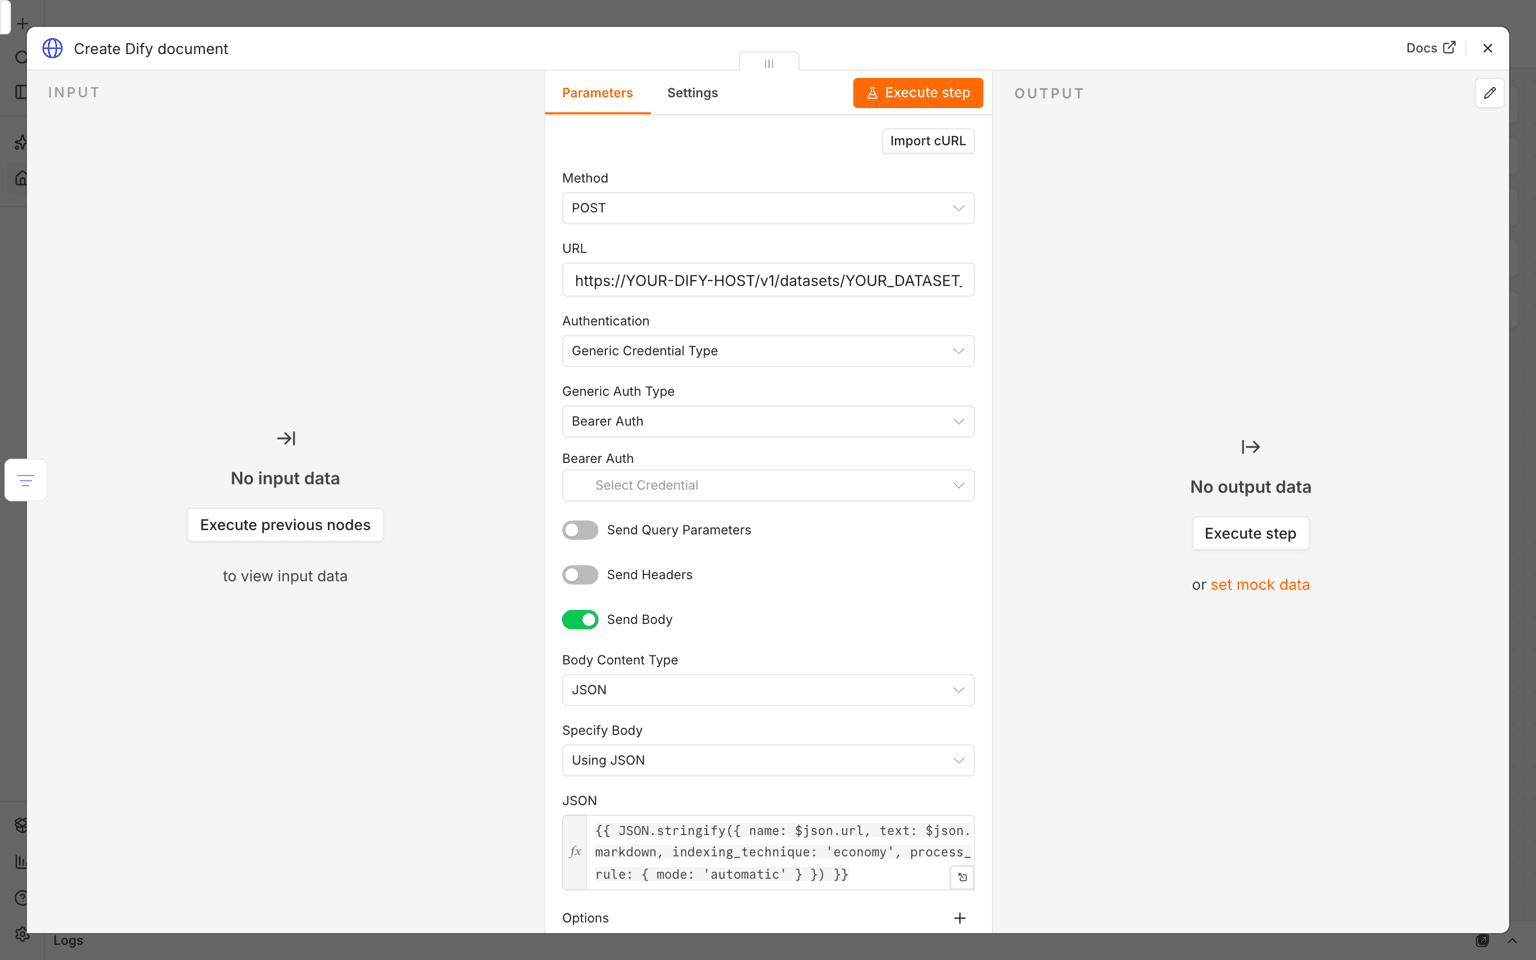The width and height of the screenshot is (1536, 960).
Task: Select the Parameters tab
Action: (x=597, y=93)
